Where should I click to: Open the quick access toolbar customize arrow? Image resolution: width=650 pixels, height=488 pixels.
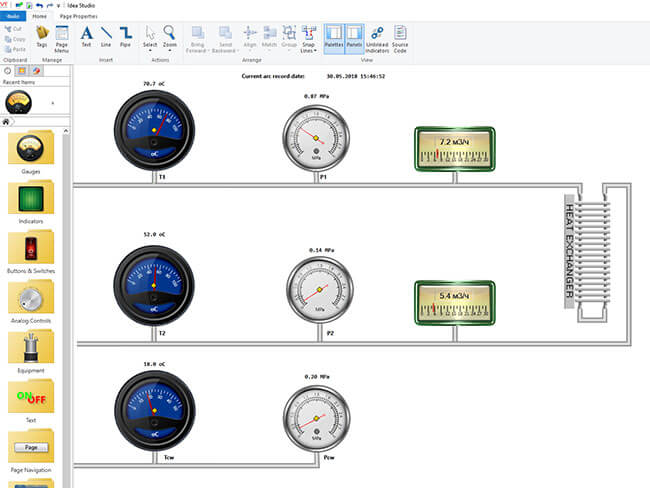click(x=58, y=6)
